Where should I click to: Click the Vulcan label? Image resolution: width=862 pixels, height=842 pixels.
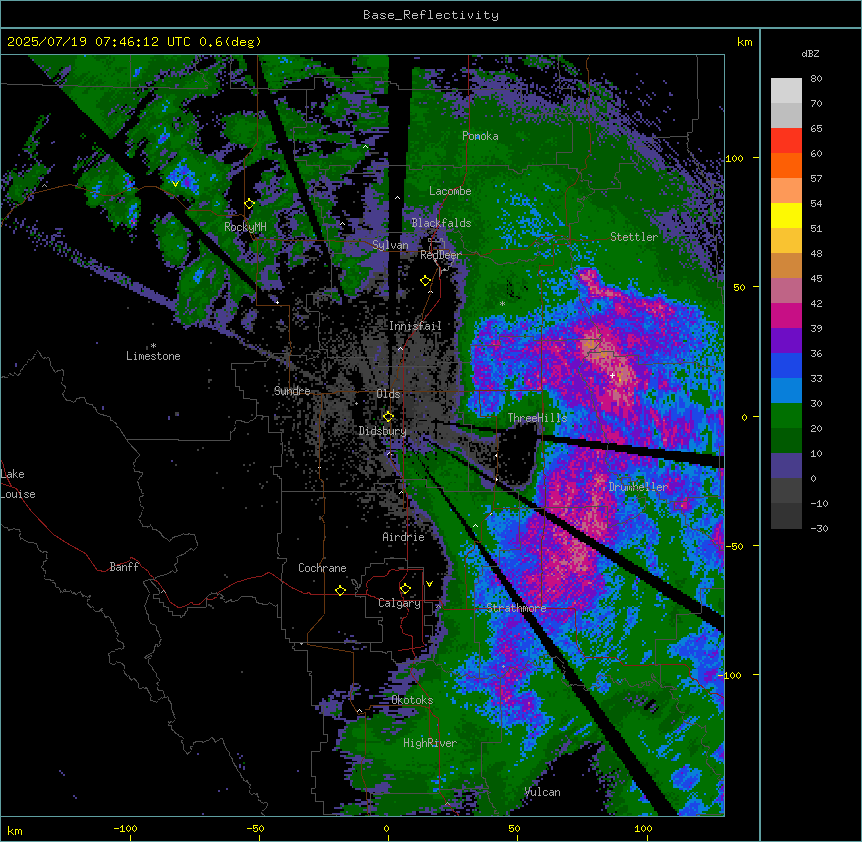click(542, 792)
